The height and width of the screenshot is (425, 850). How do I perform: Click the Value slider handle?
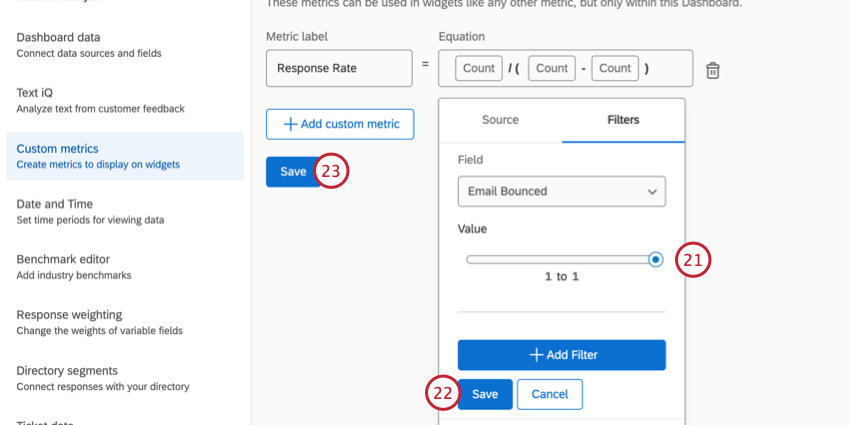[655, 259]
